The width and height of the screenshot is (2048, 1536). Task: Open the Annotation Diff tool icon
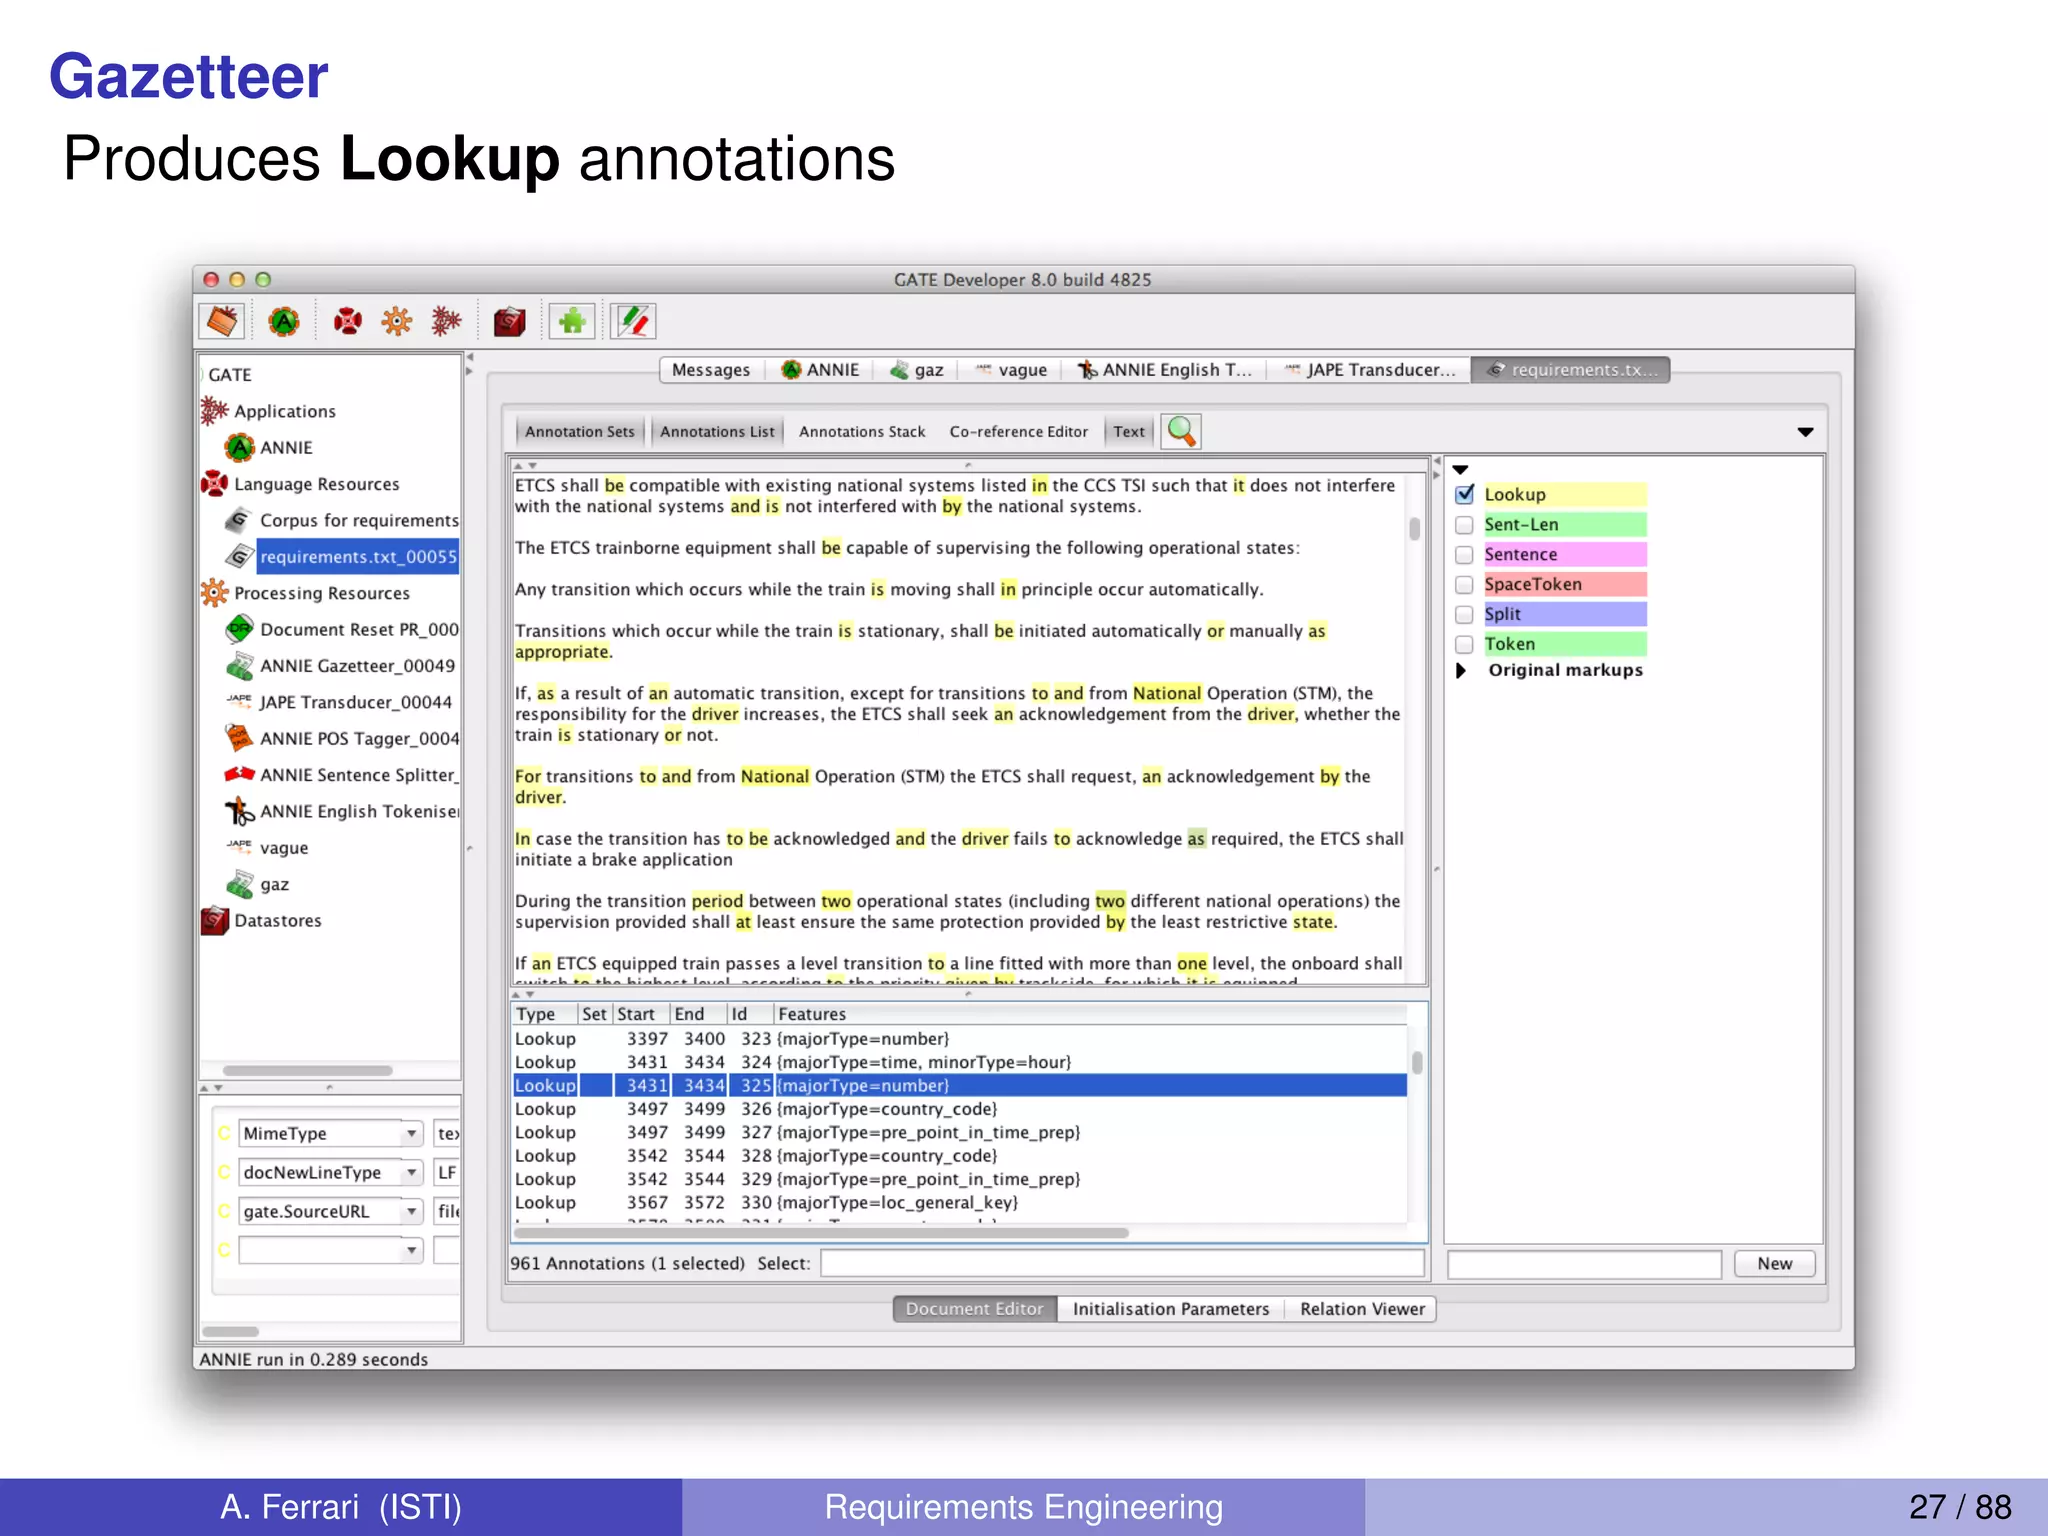(633, 321)
